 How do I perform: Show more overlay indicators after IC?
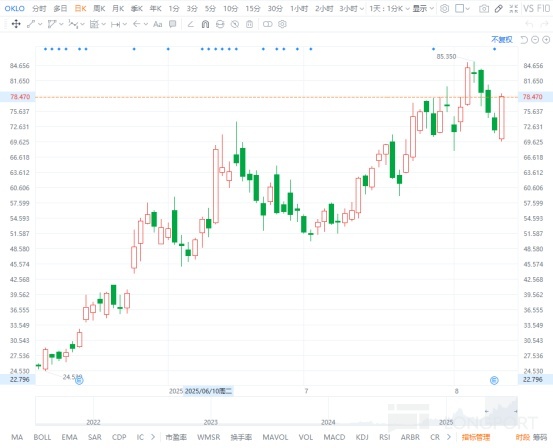point(153,437)
